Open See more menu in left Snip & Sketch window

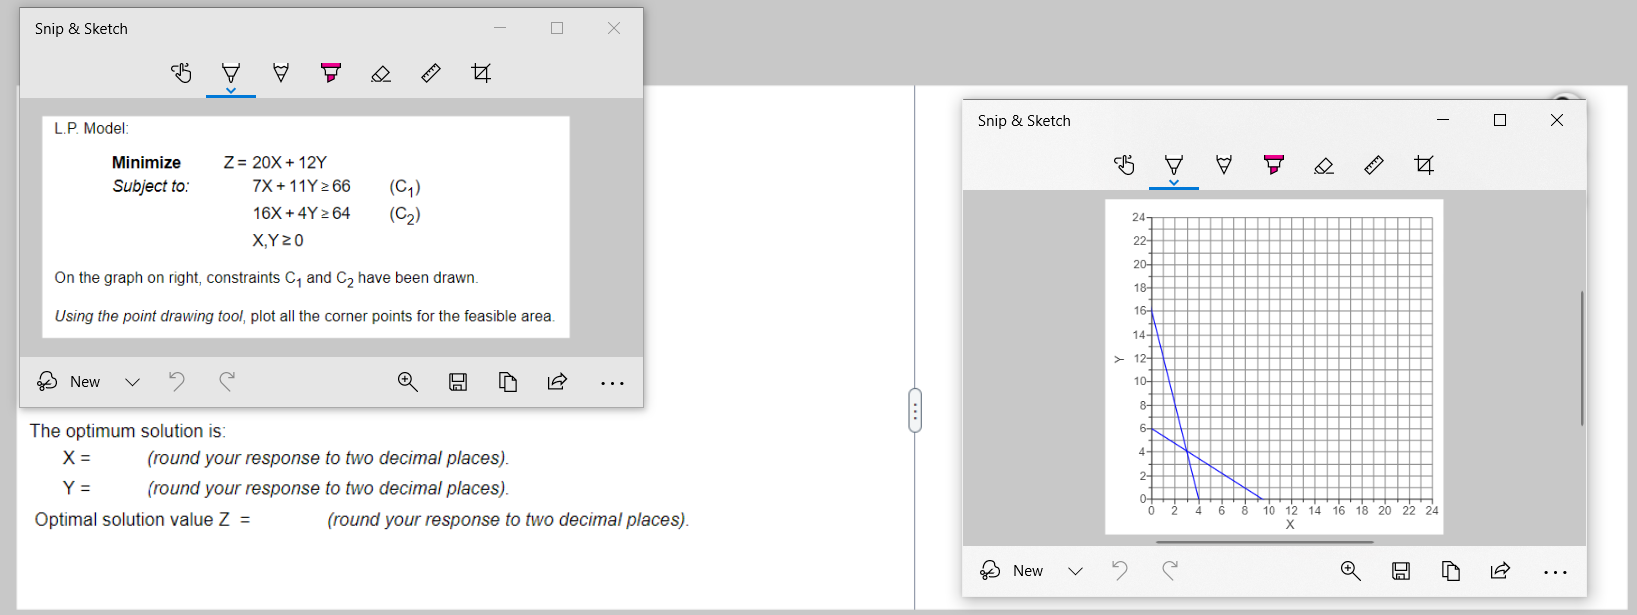click(x=612, y=383)
